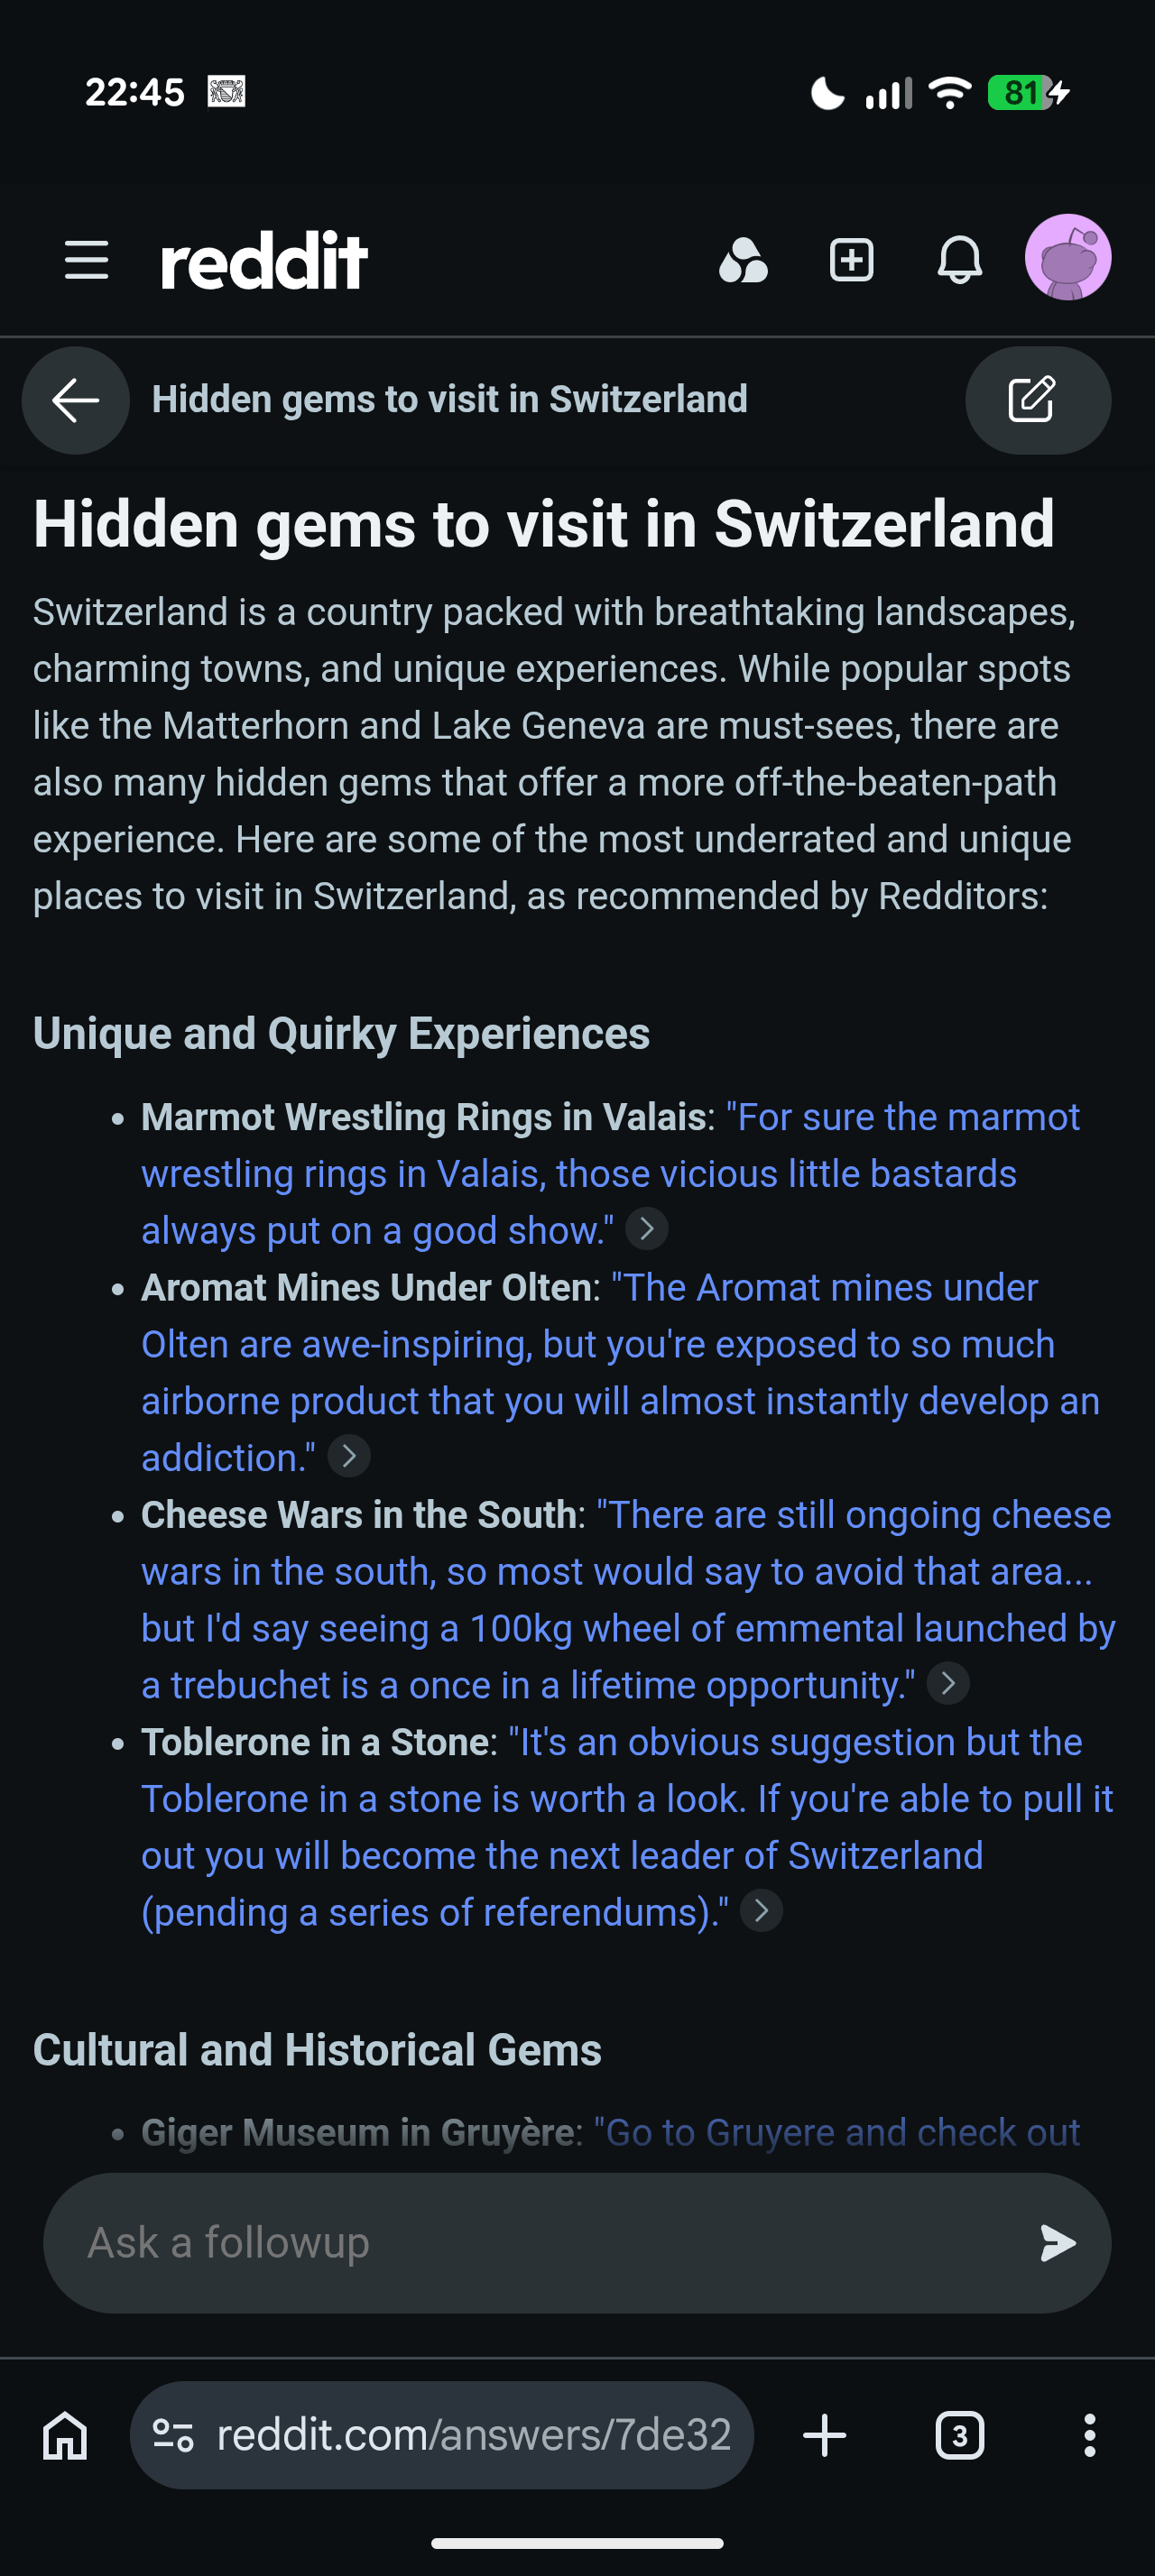
Task: Open the browser tab switcher showing 3
Action: point(959,2435)
